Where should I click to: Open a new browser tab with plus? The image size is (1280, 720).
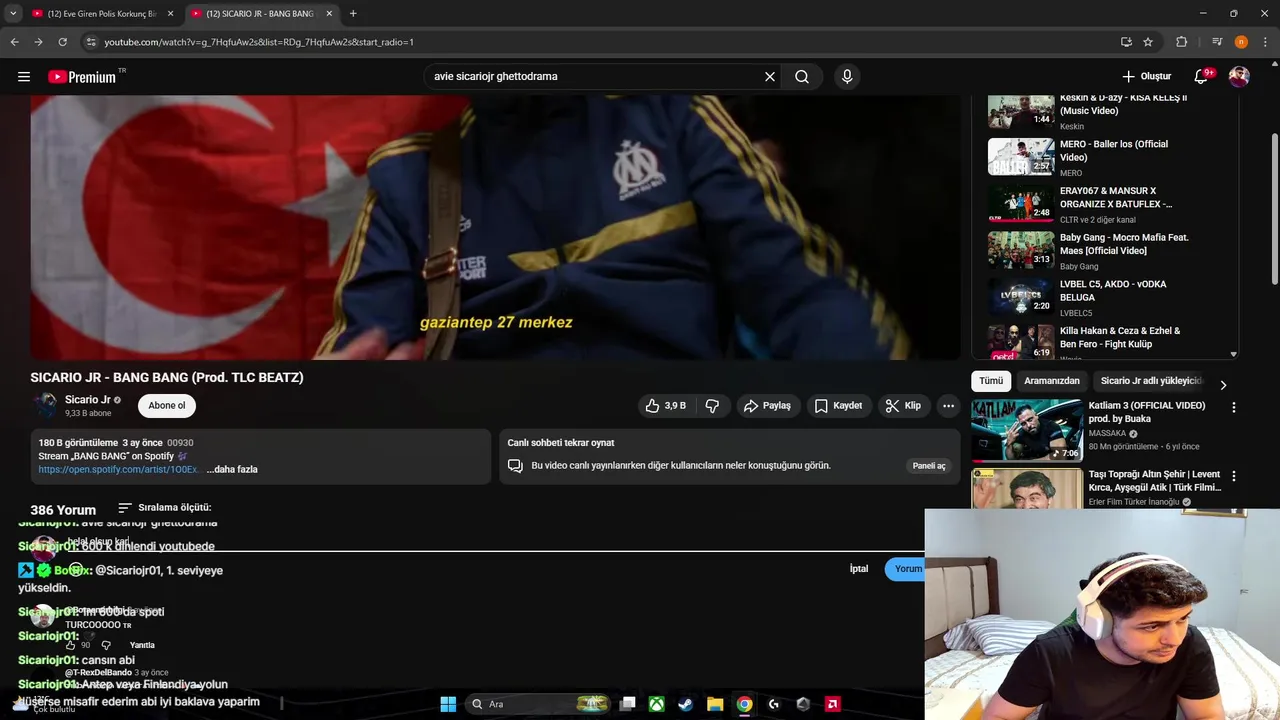point(353,13)
